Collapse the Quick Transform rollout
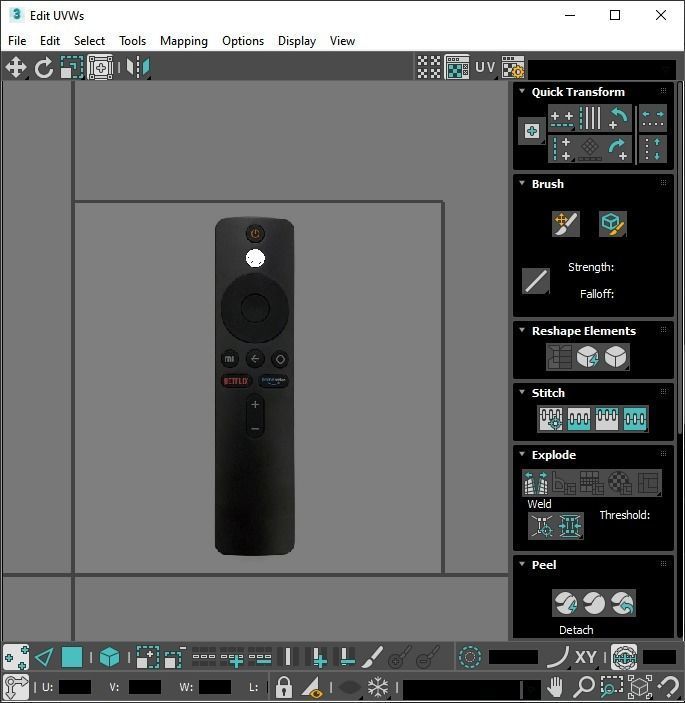Image resolution: width=685 pixels, height=703 pixels. 522,91
